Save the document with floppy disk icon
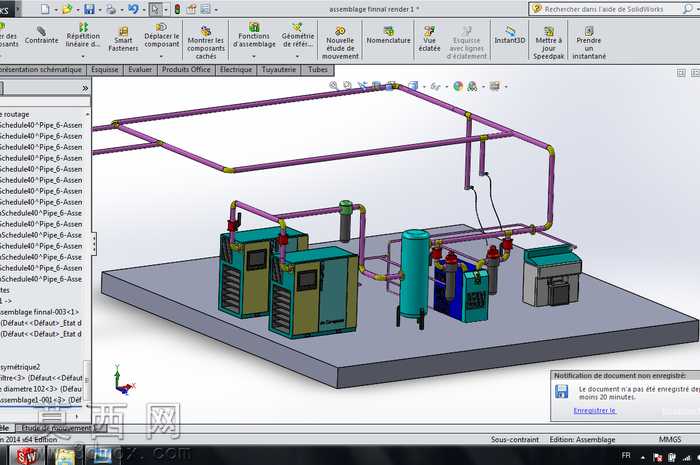Image resolution: width=700 pixels, height=465 pixels. pos(89,8)
